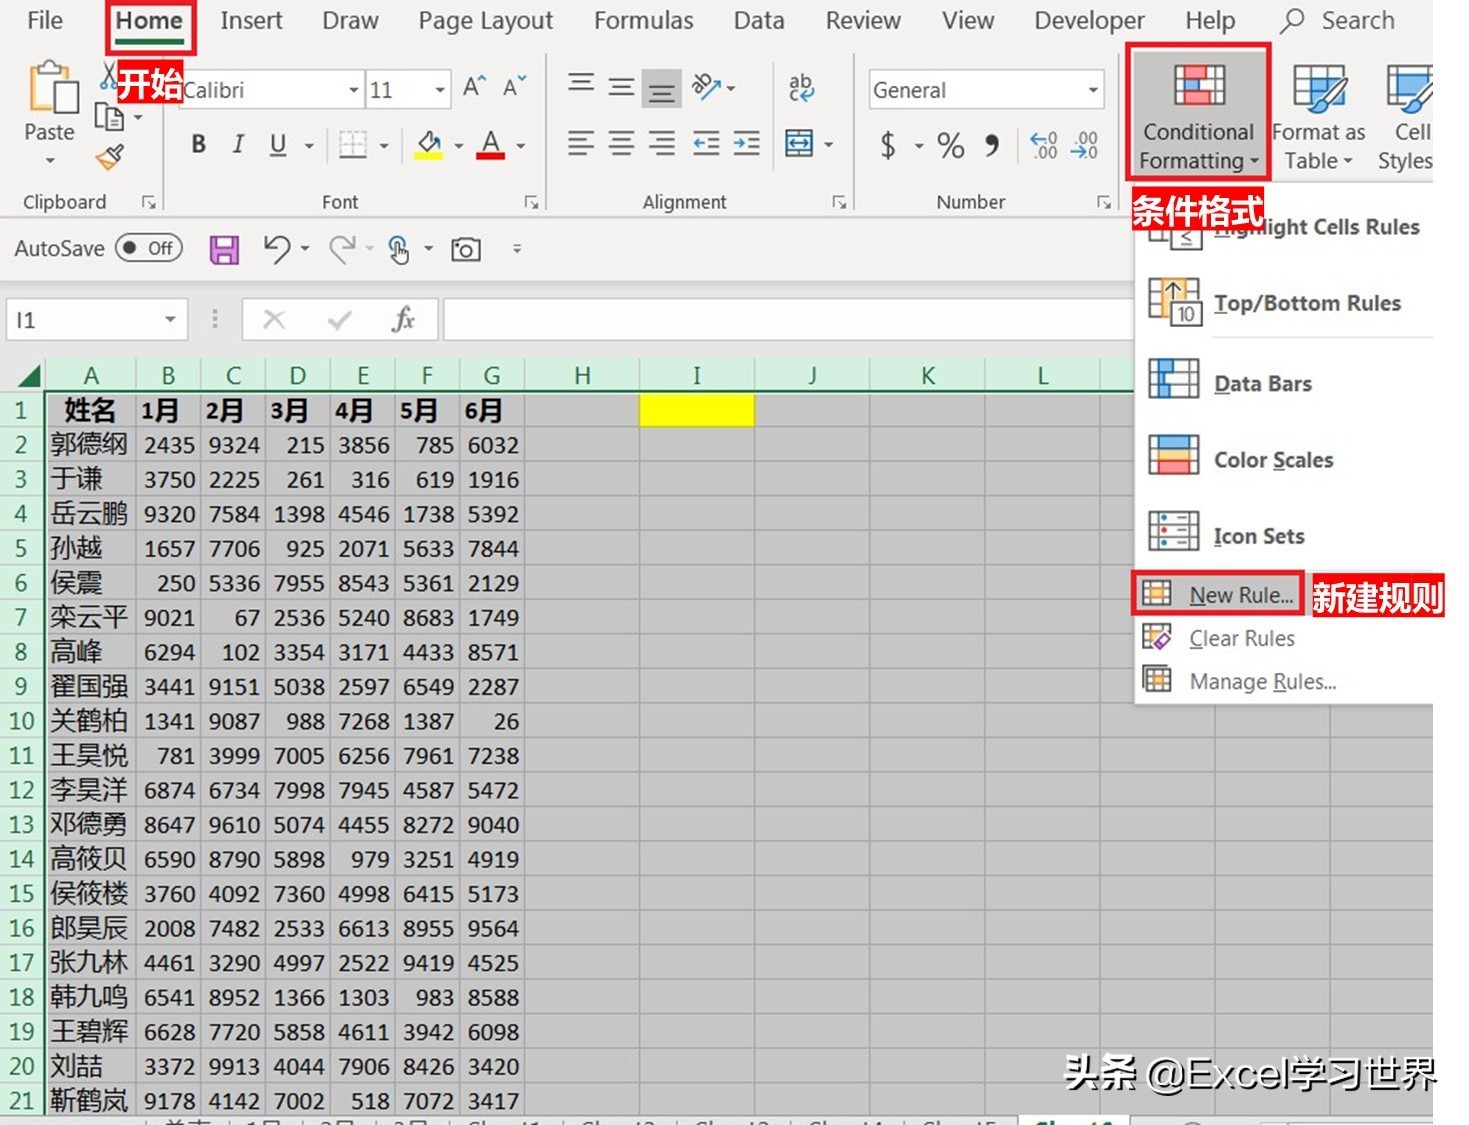Click the Wrap Text icon

pyautogui.click(x=801, y=88)
